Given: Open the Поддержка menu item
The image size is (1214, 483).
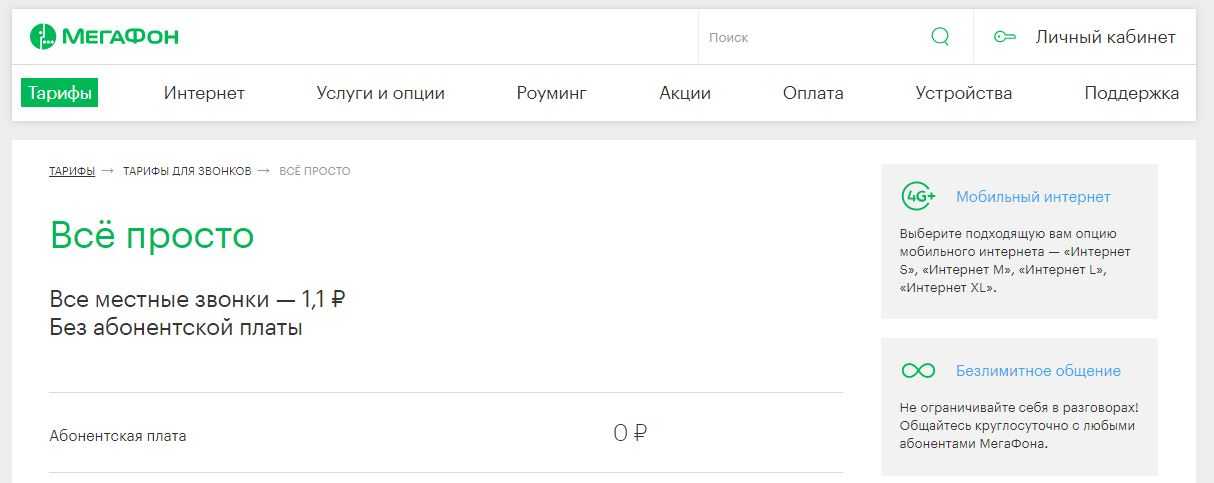Looking at the screenshot, I should tap(1131, 93).
